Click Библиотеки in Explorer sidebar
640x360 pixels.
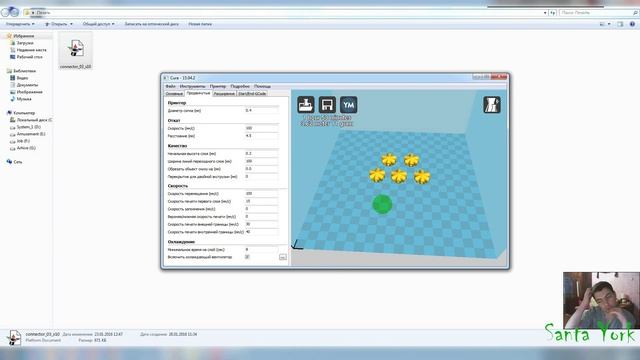pos(24,71)
